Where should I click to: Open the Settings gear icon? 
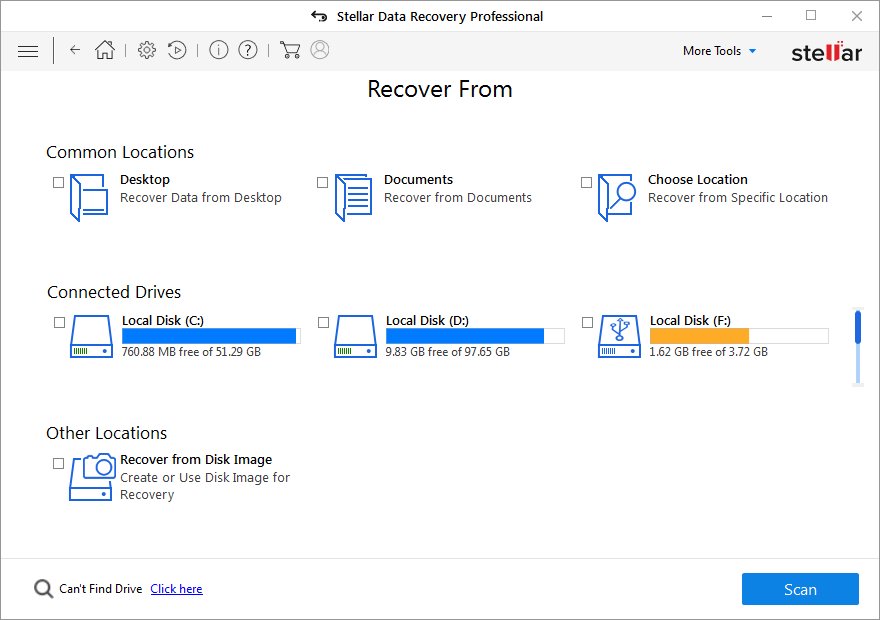point(146,50)
